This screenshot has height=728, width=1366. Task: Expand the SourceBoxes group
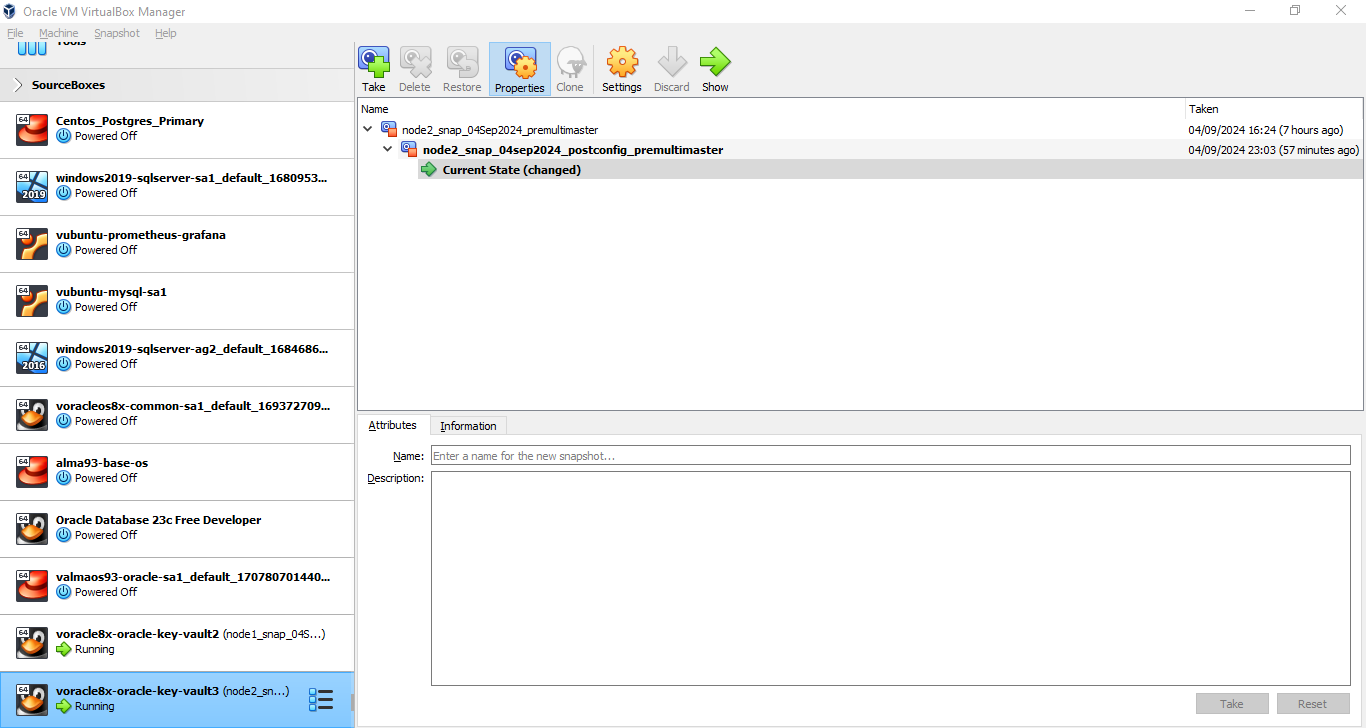click(18, 85)
